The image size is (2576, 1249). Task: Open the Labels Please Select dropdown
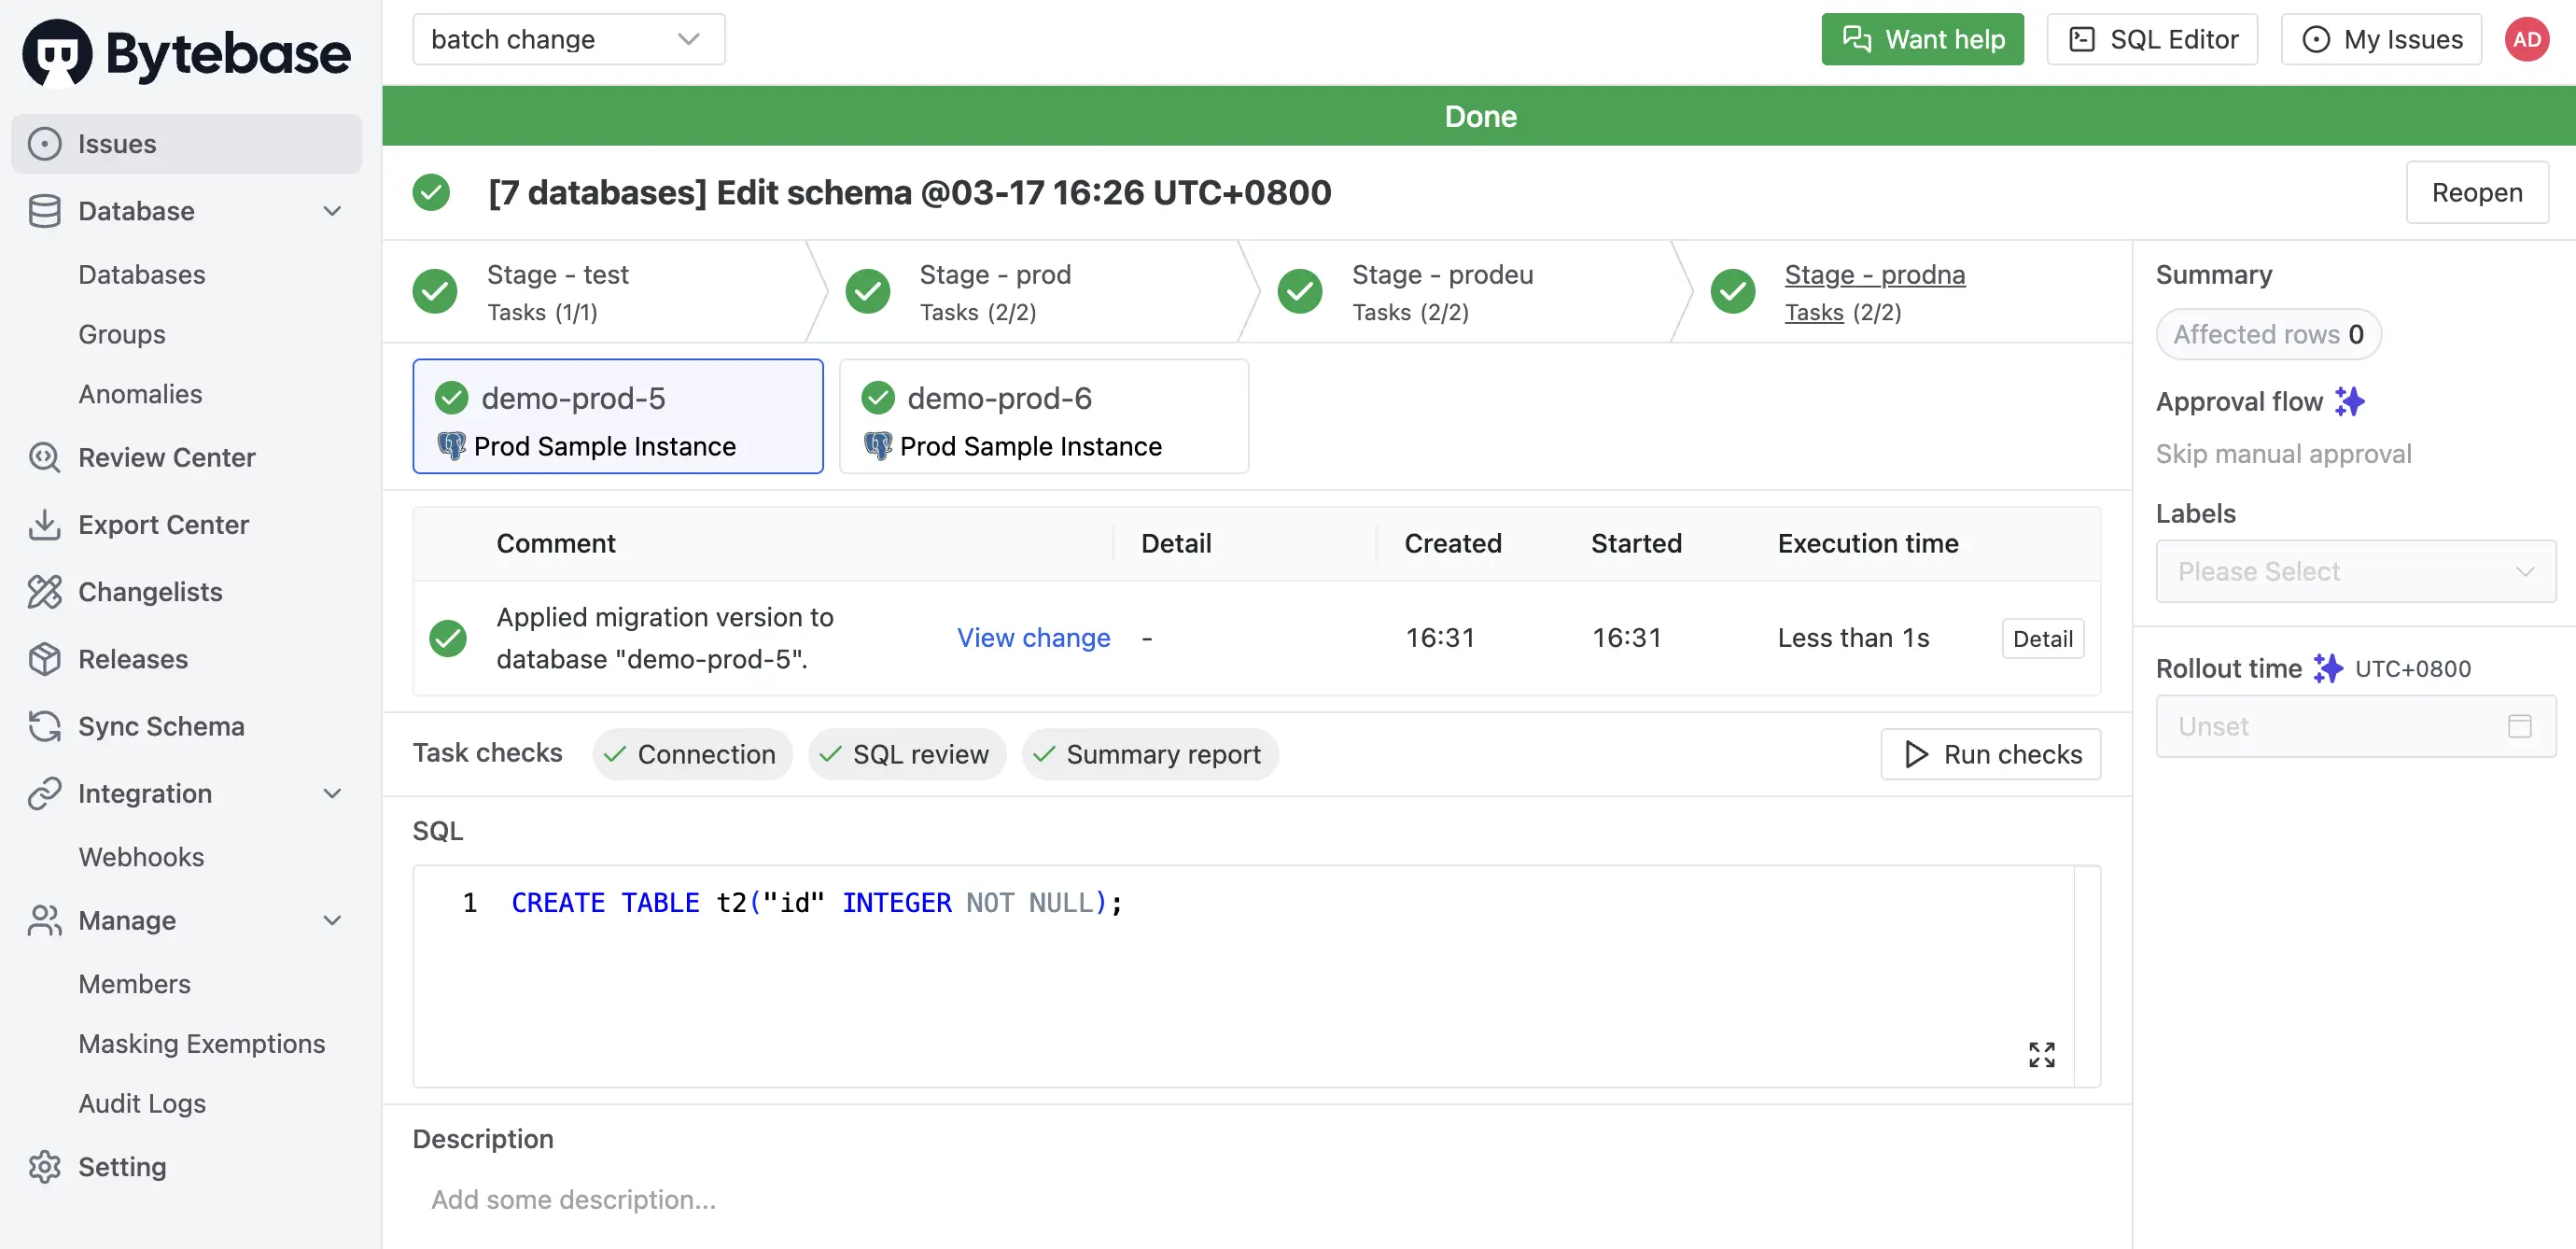pos(2355,571)
